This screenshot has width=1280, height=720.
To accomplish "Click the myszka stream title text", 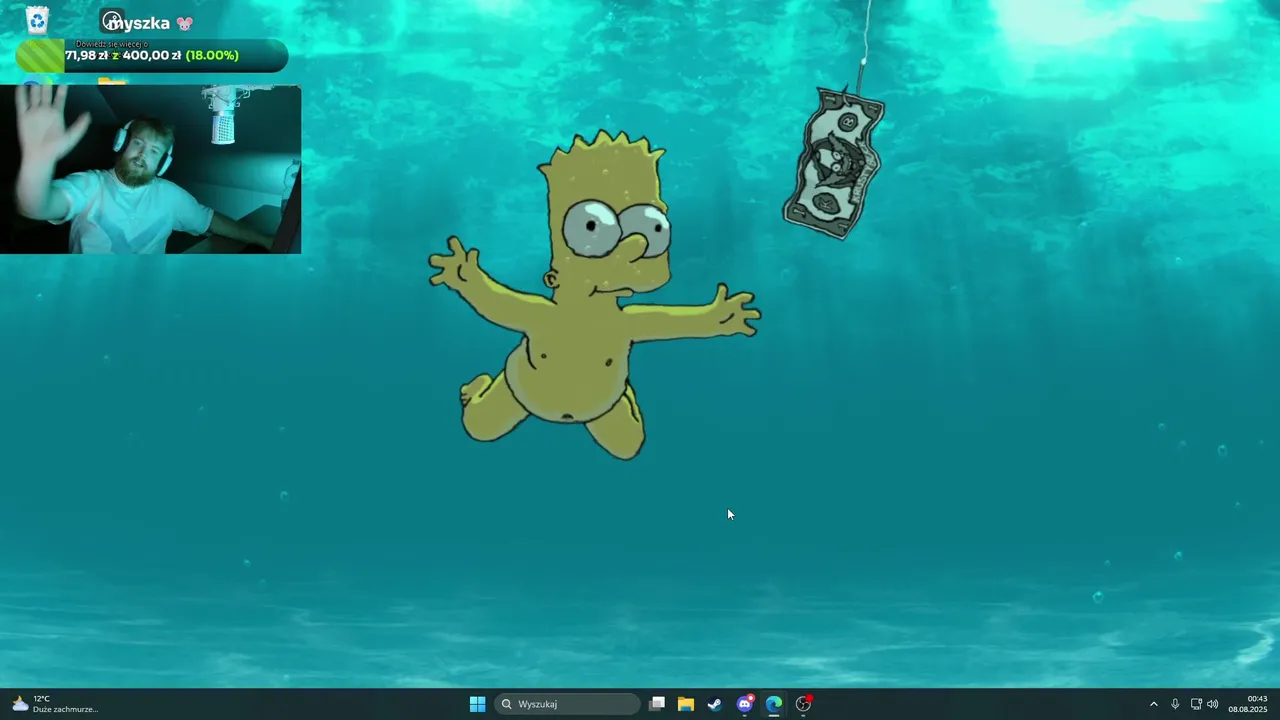I will coord(137,22).
